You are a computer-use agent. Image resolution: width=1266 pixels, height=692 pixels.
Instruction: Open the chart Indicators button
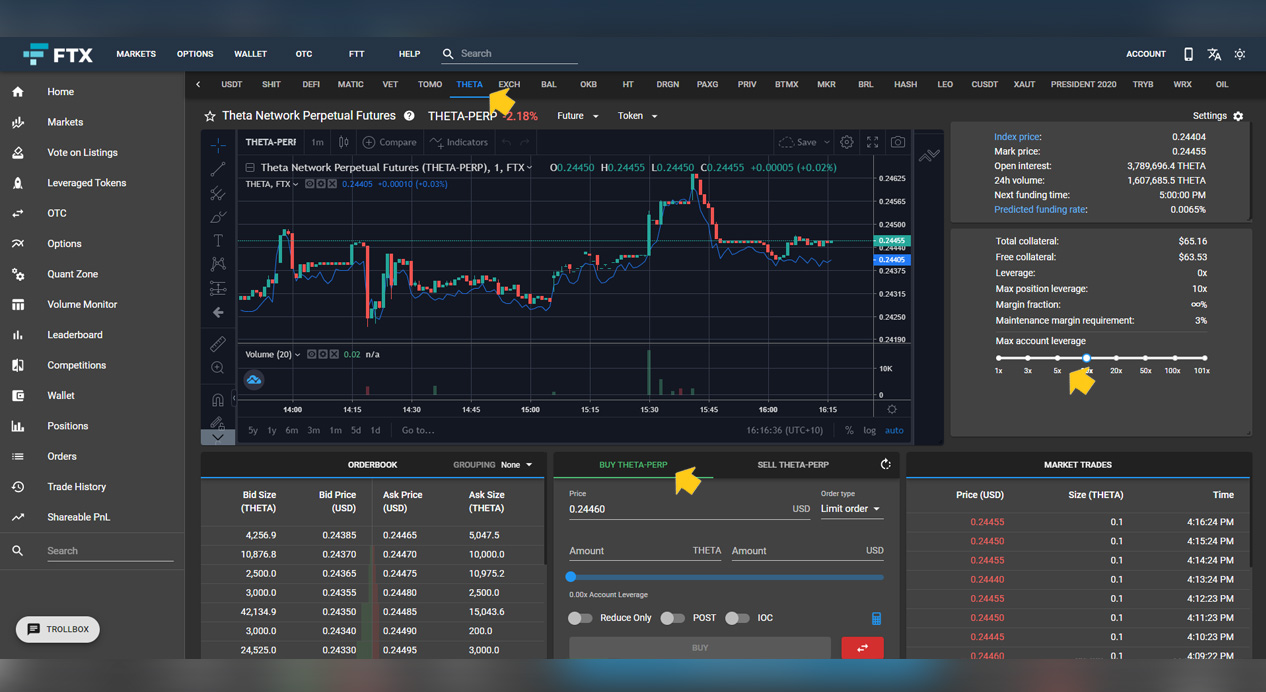[459, 142]
